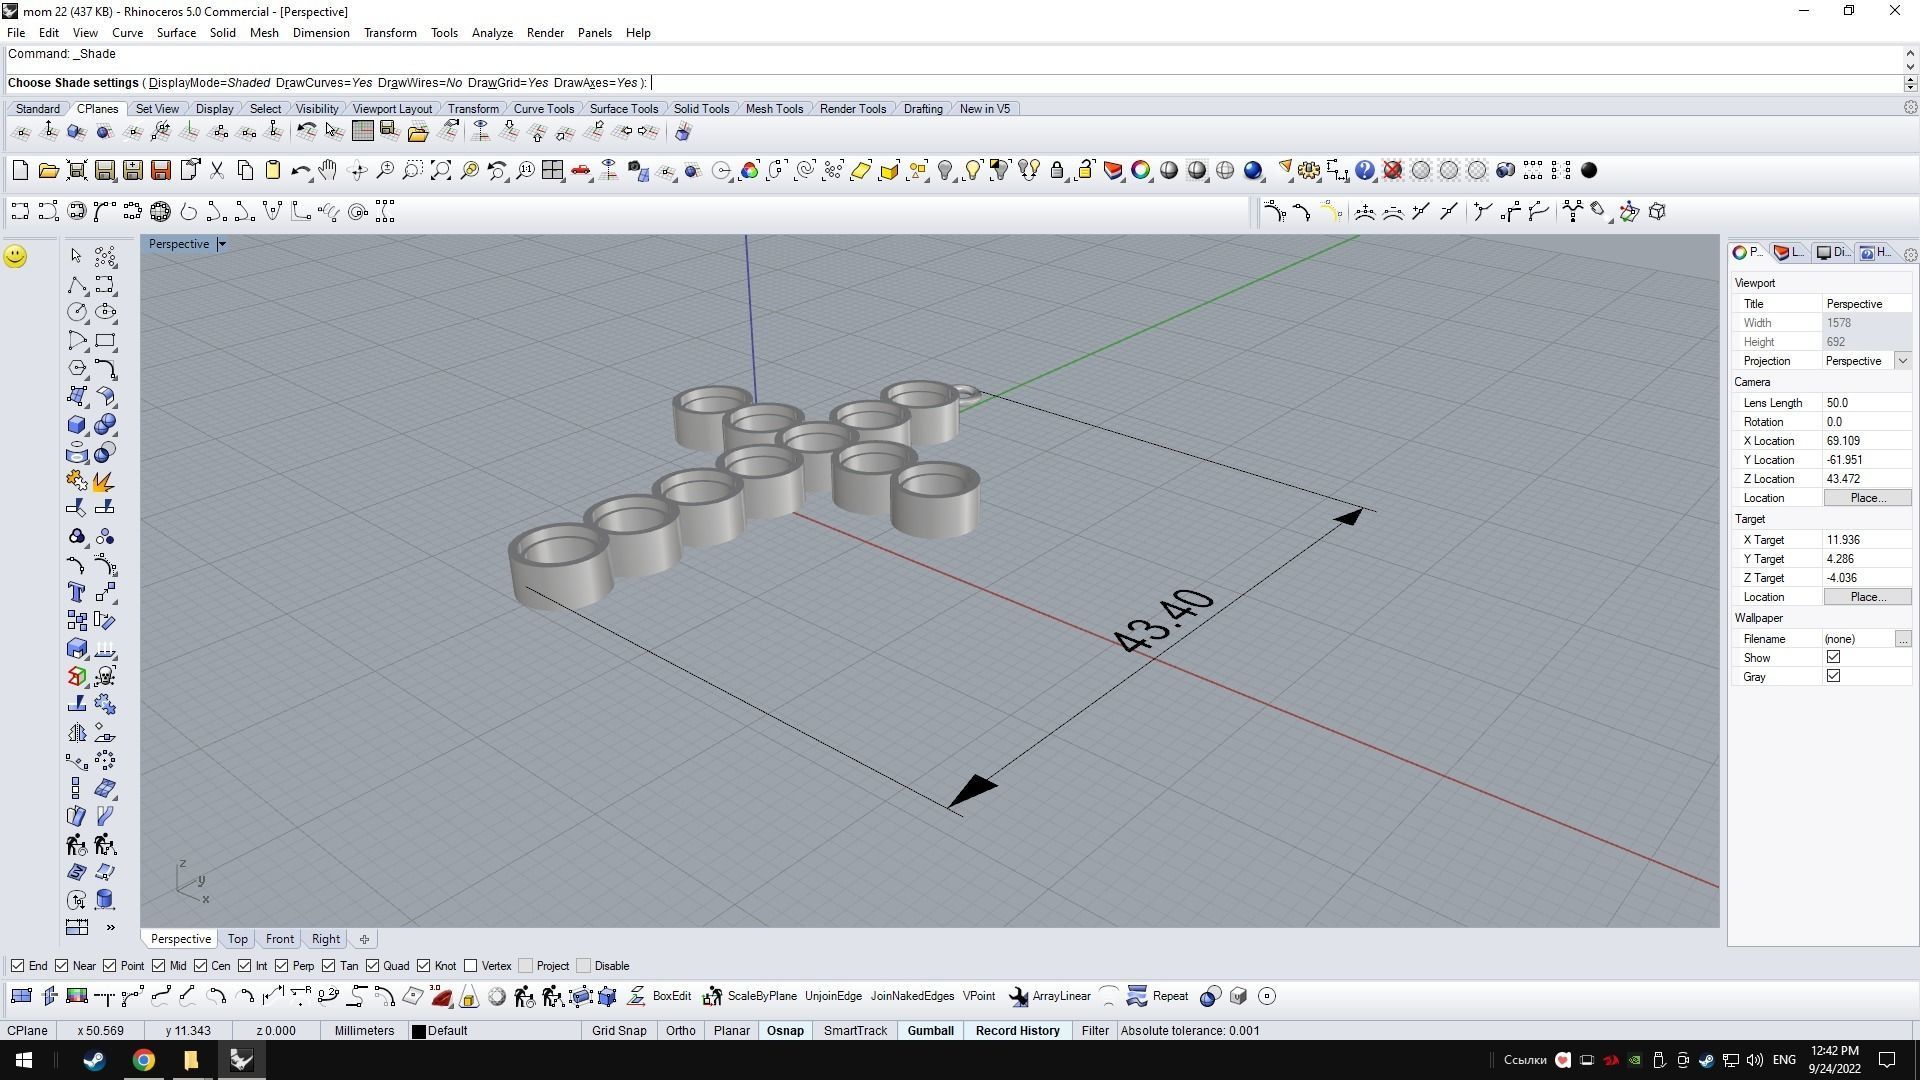Open the Surface menu

(176, 33)
